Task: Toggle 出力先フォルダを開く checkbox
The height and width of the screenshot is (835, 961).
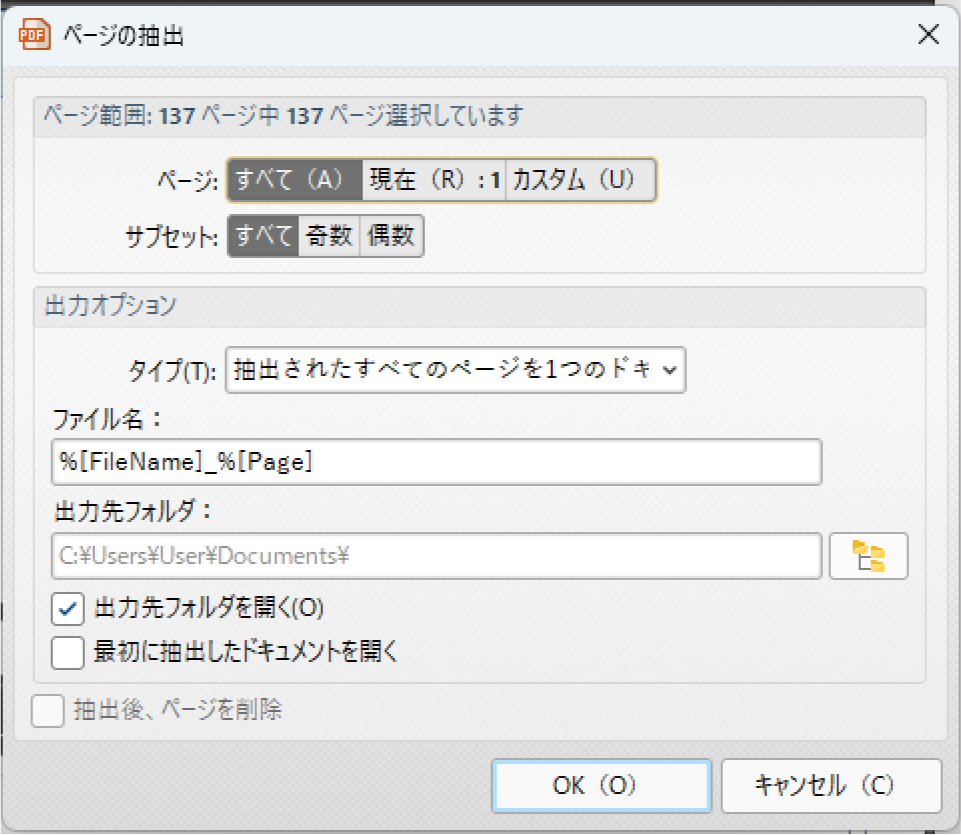Action: [x=67, y=608]
